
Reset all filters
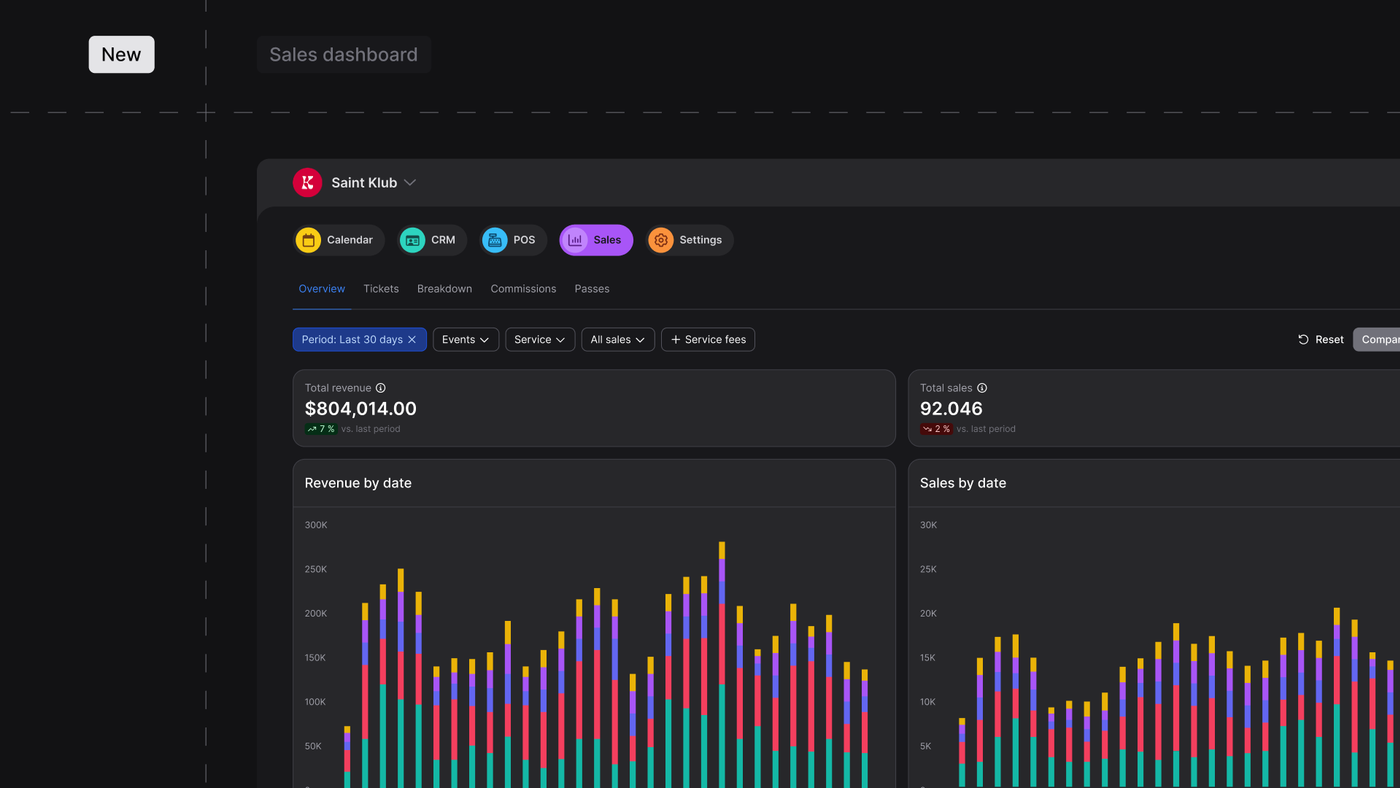pyautogui.click(x=1321, y=340)
